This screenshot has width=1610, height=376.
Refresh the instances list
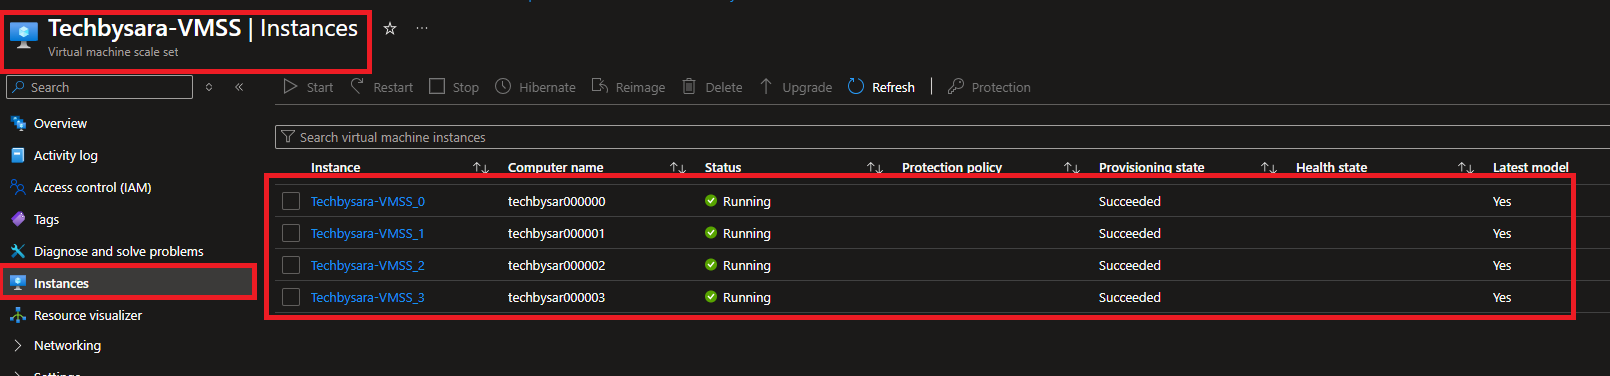[881, 87]
